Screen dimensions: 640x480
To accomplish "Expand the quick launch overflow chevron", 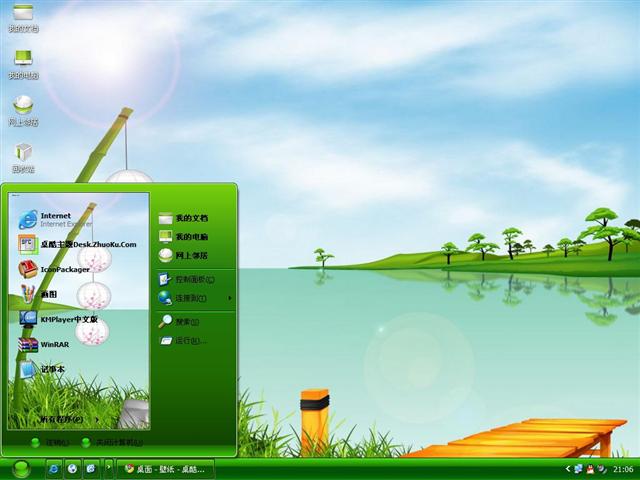I will click(109, 467).
